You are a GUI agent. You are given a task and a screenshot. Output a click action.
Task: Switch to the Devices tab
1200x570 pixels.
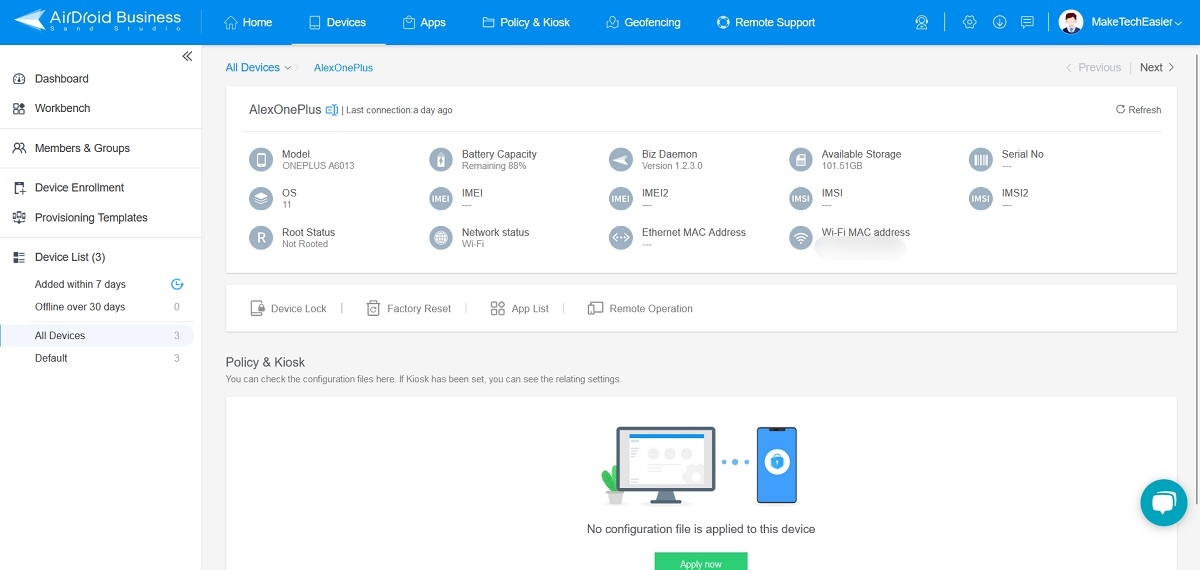point(338,22)
